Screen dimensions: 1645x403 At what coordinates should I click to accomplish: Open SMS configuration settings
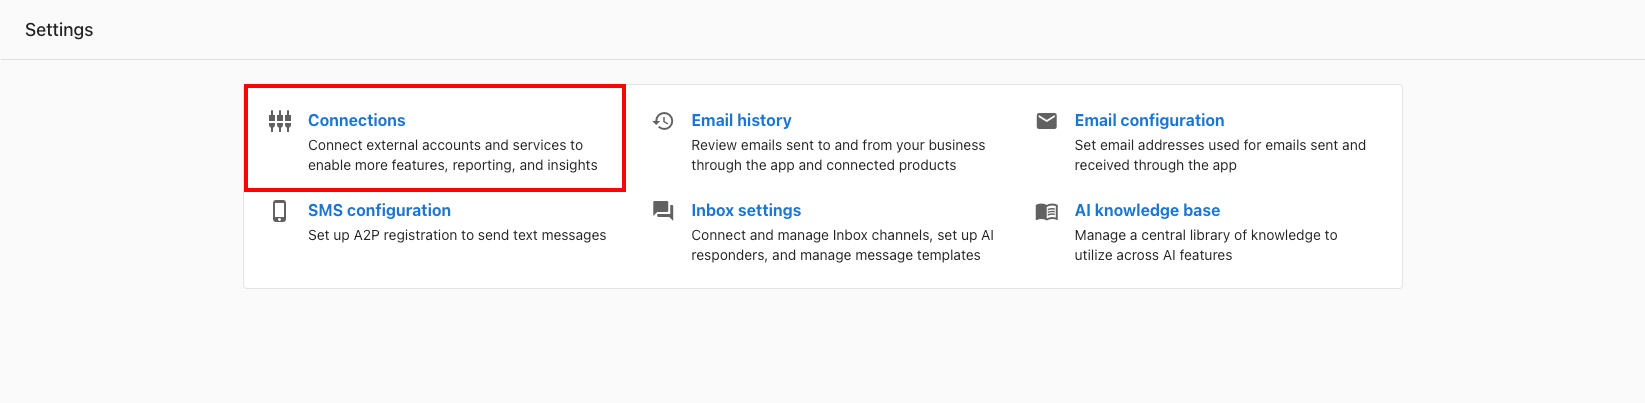pos(379,210)
